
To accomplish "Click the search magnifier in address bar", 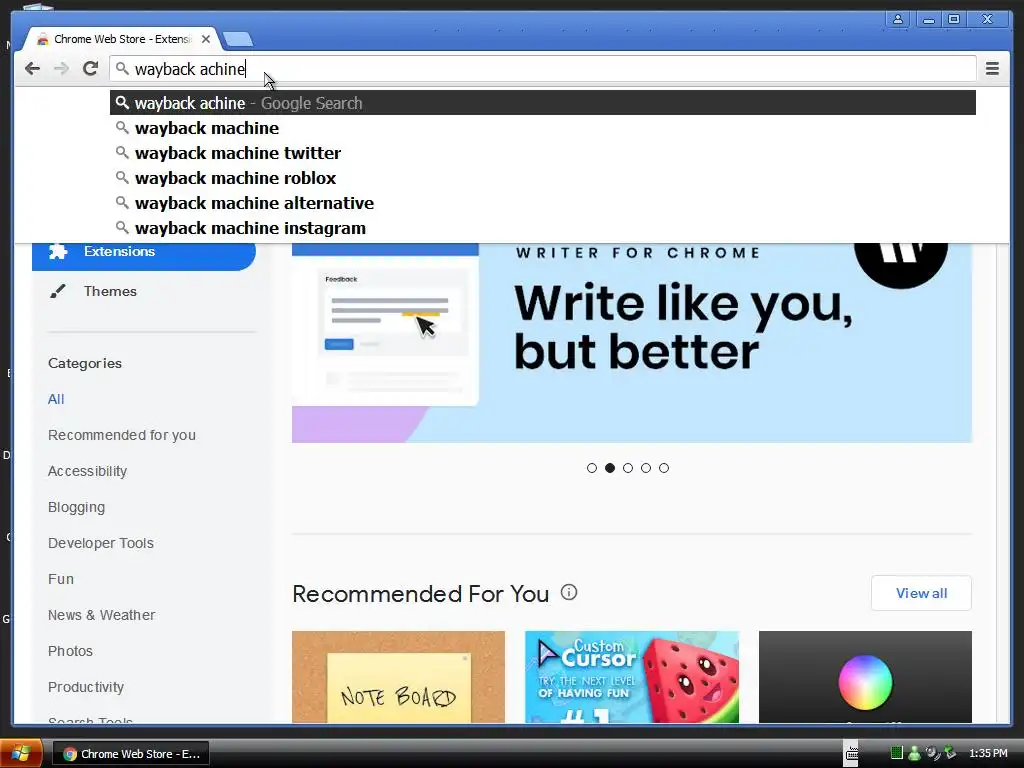I will pyautogui.click(x=121, y=68).
